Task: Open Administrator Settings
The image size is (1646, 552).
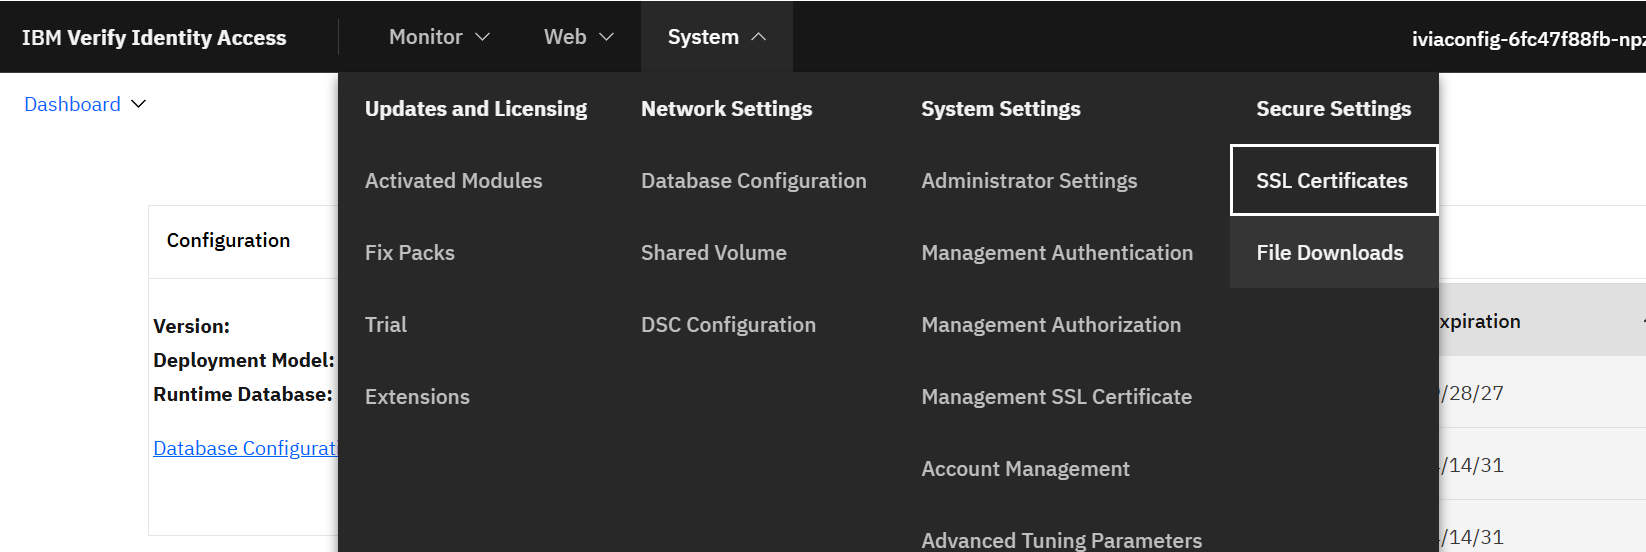Action: (1029, 181)
